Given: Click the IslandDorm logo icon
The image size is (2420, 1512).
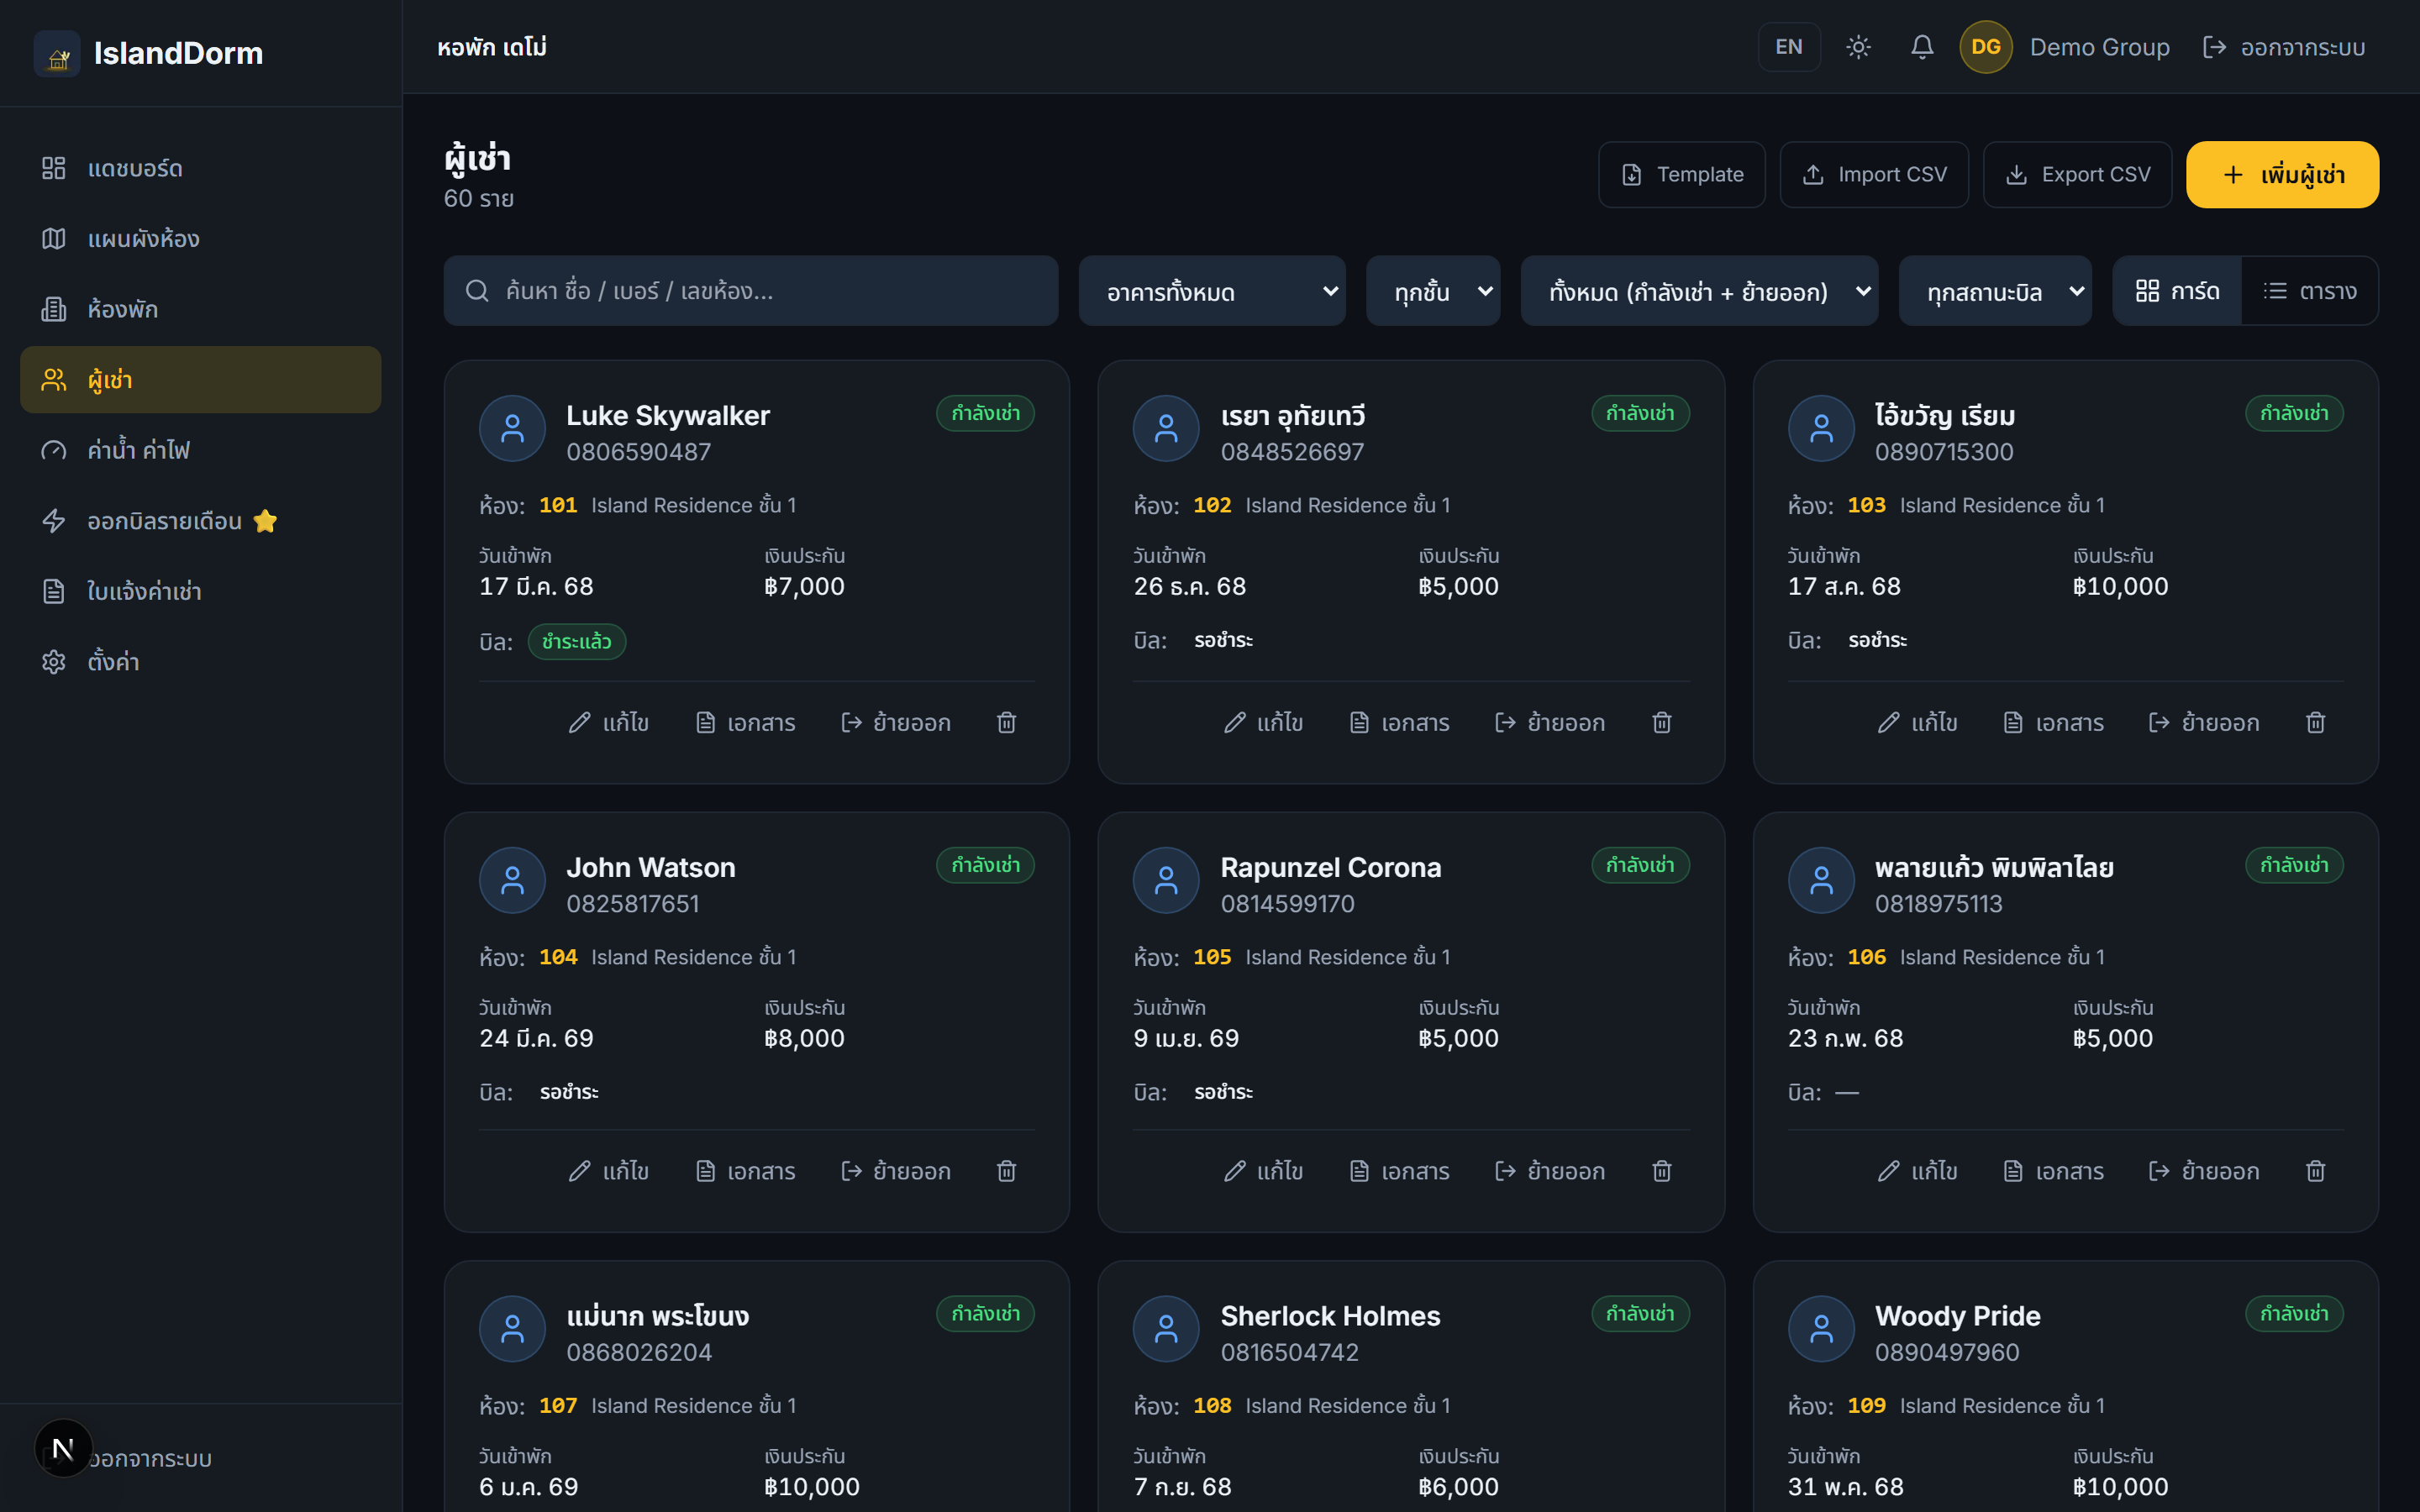Looking at the screenshot, I should point(57,53).
